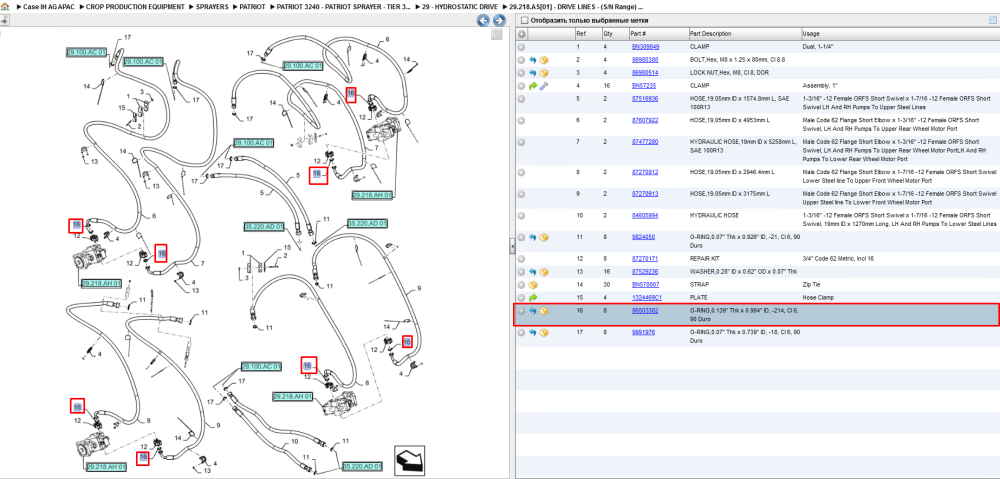The width and height of the screenshot is (1000, 479).
Task: Open part number link 1324469C1
Action: coord(646,297)
